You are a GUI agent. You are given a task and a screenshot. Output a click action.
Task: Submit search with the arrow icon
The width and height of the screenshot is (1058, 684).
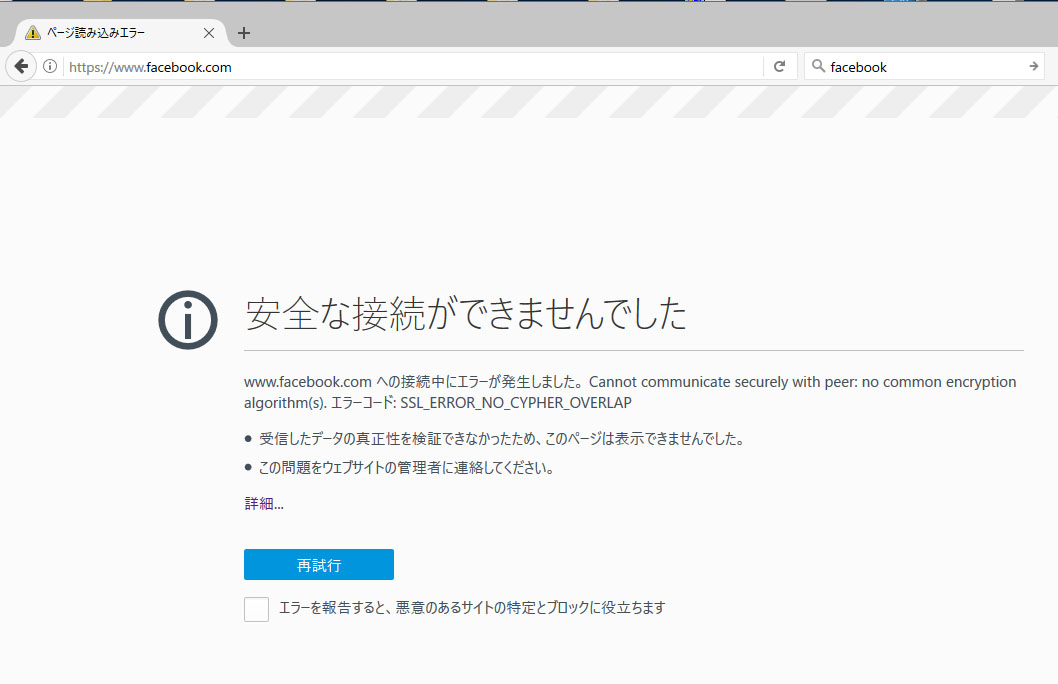click(1033, 66)
